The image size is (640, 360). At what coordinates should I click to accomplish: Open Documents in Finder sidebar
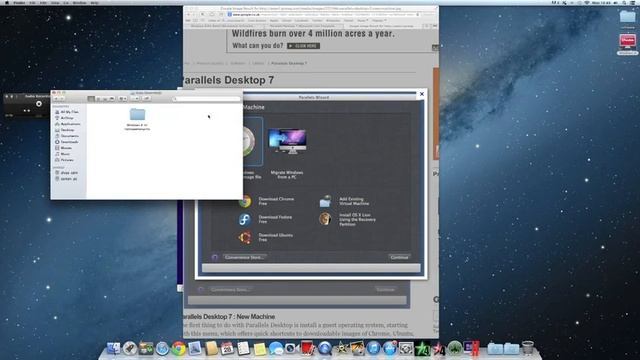point(67,136)
